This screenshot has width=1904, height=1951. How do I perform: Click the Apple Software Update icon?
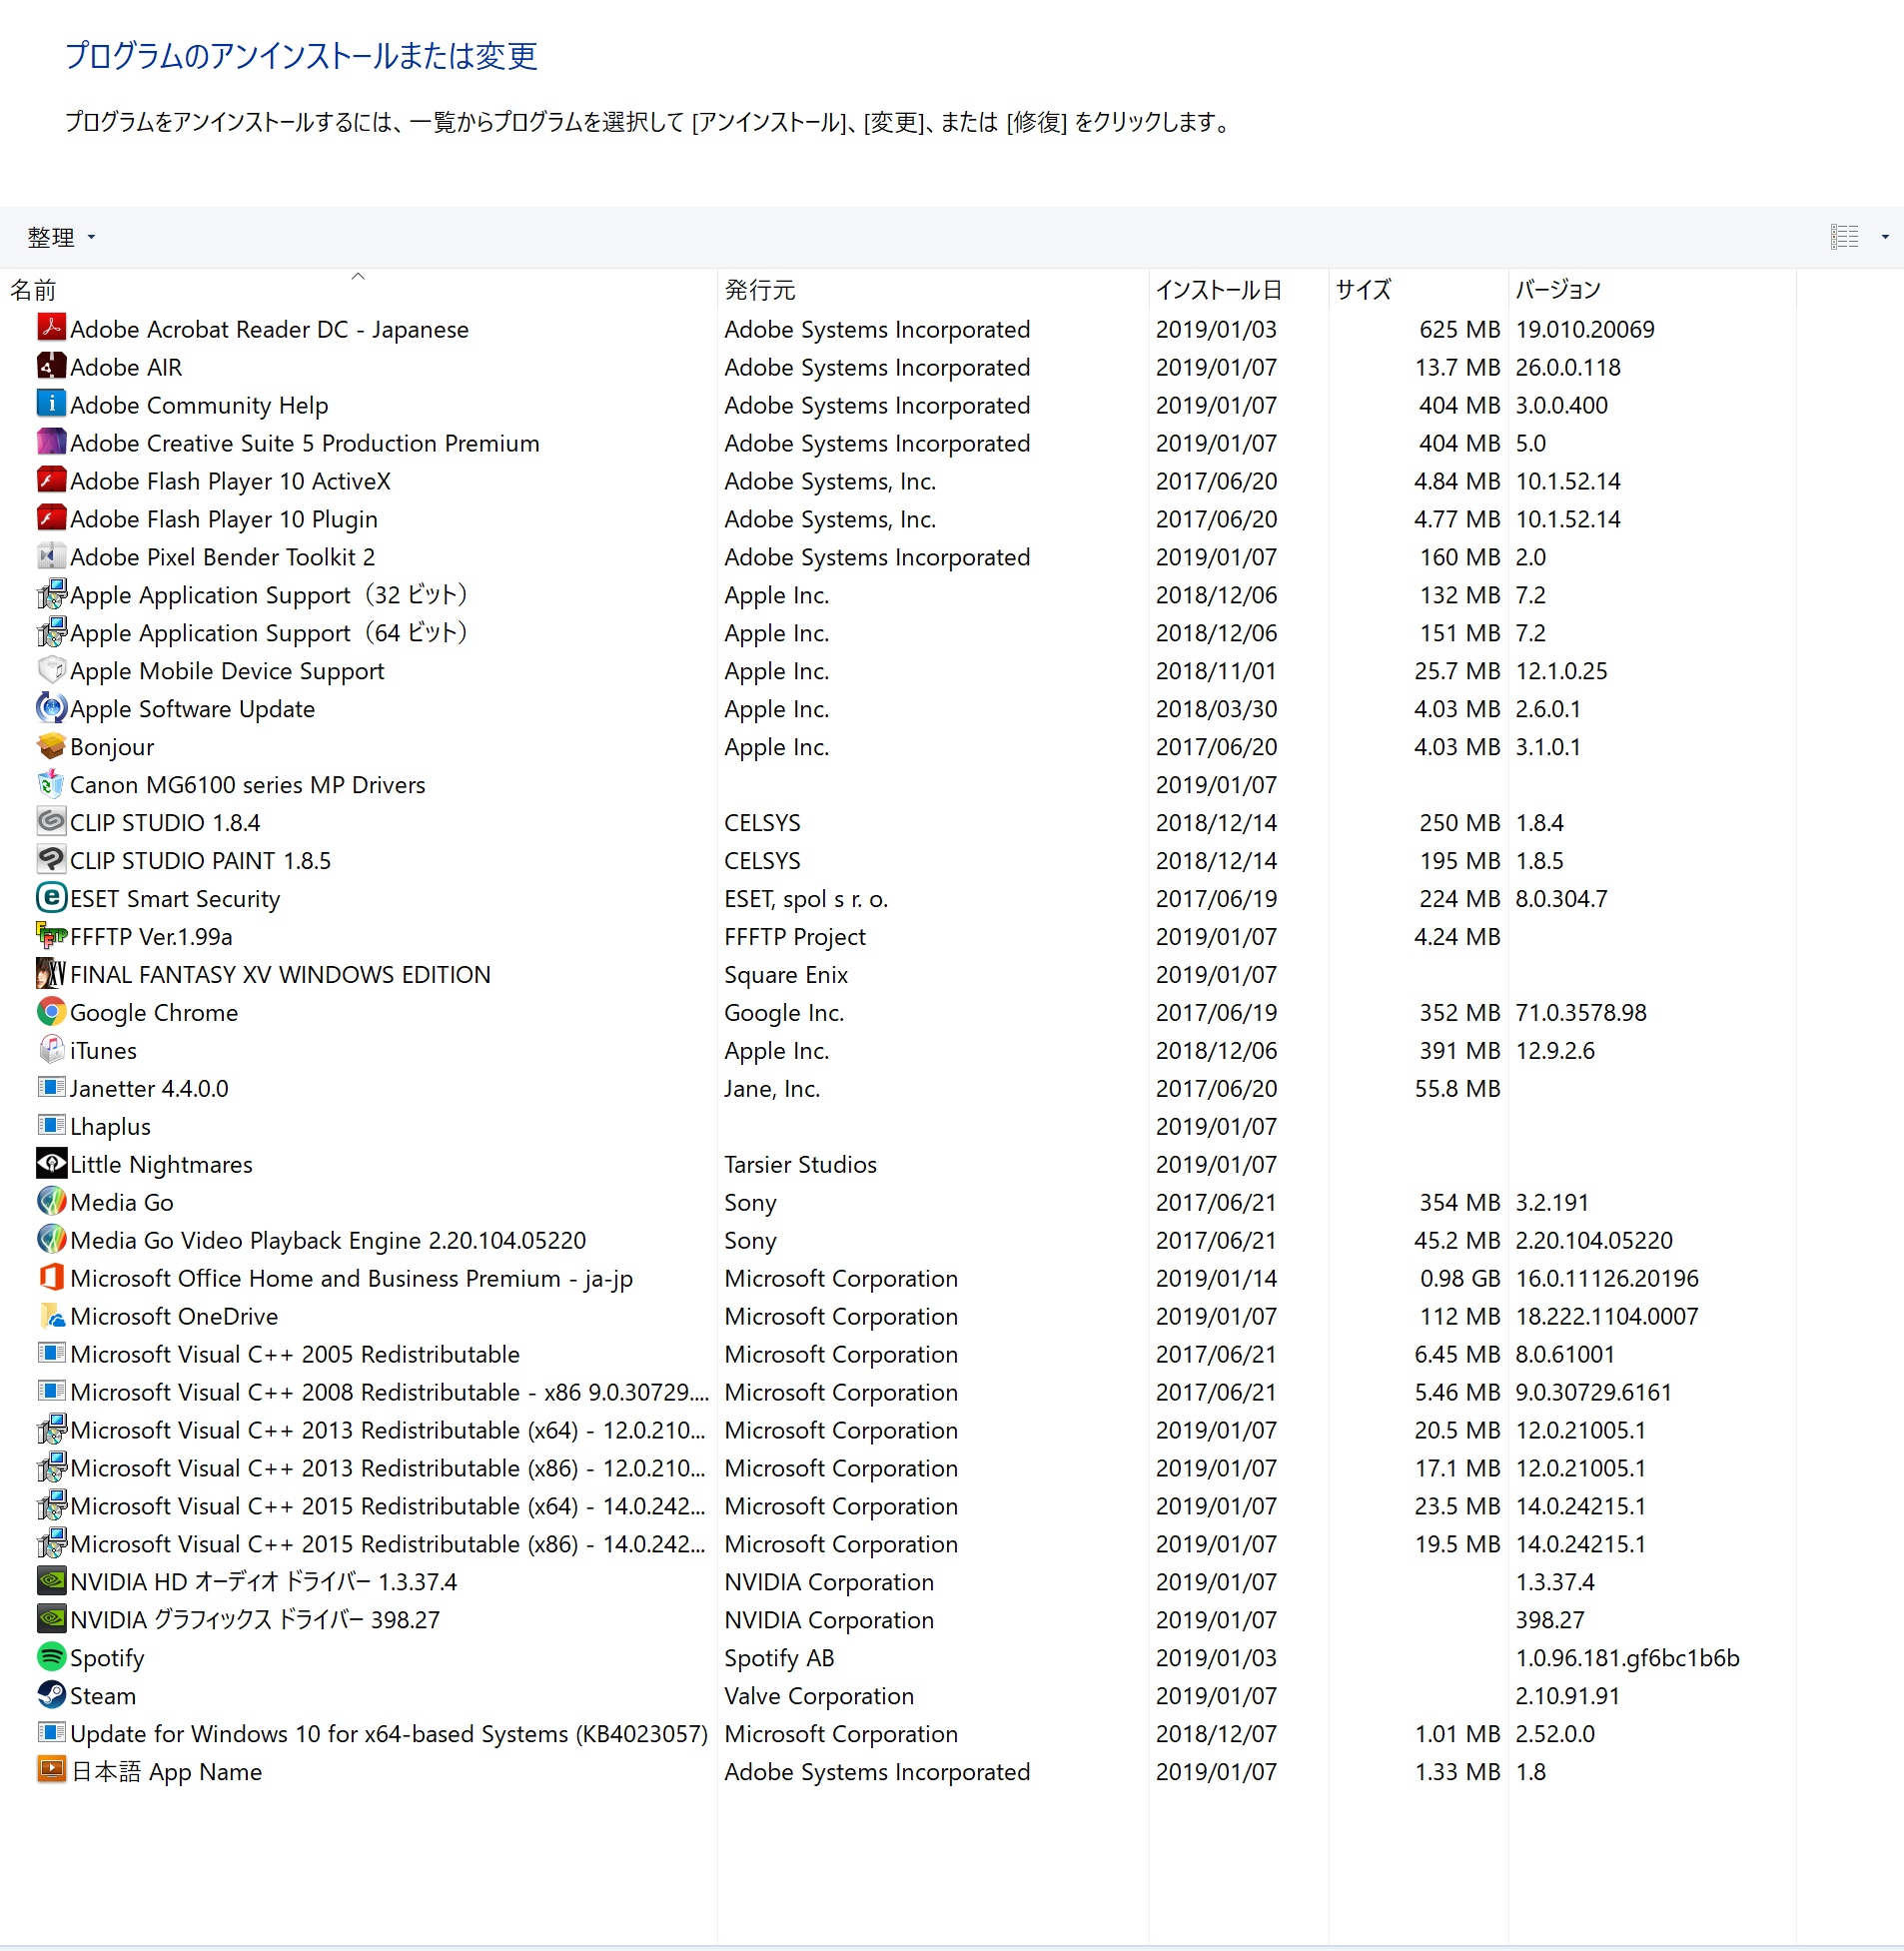click(51, 708)
